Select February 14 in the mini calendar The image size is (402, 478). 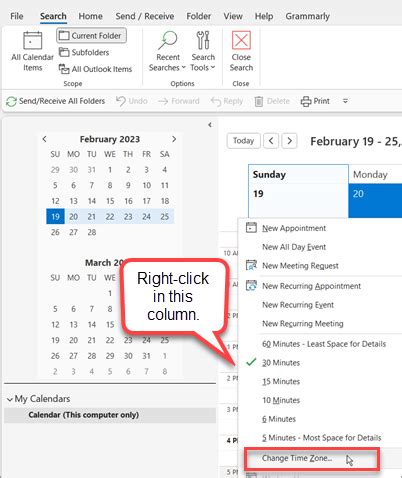point(92,201)
